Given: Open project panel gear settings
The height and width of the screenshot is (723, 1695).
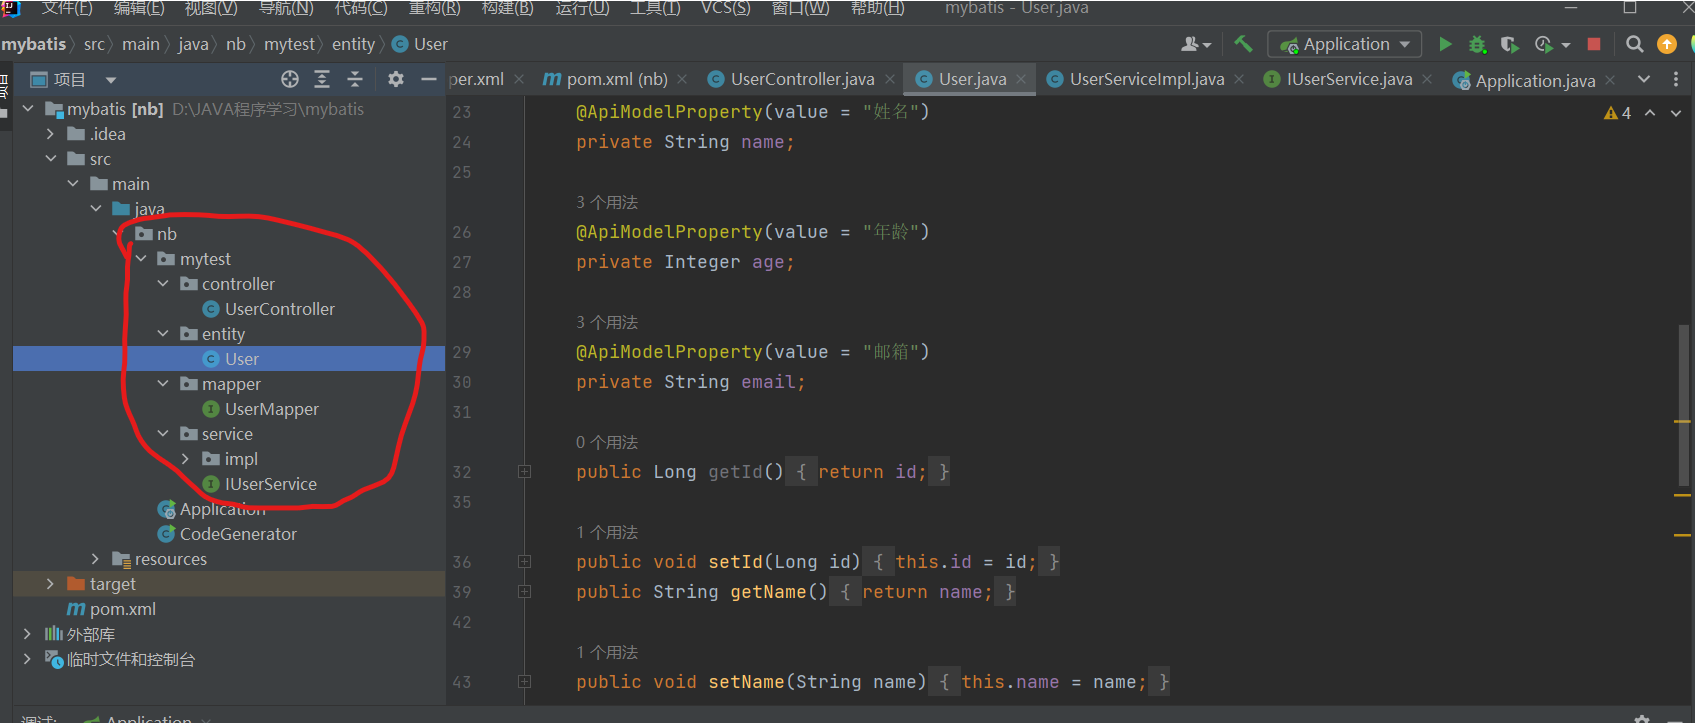Looking at the screenshot, I should coord(396,79).
